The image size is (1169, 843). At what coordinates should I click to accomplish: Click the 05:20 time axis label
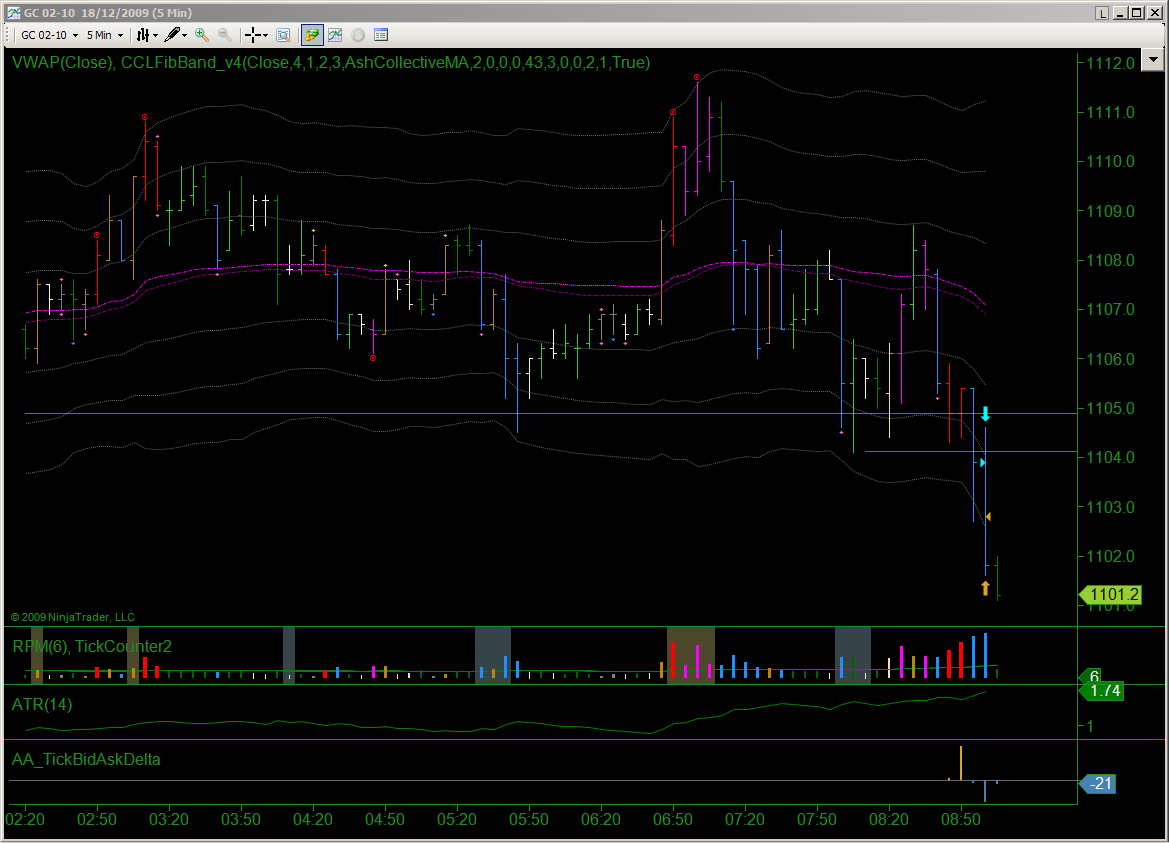(456, 820)
